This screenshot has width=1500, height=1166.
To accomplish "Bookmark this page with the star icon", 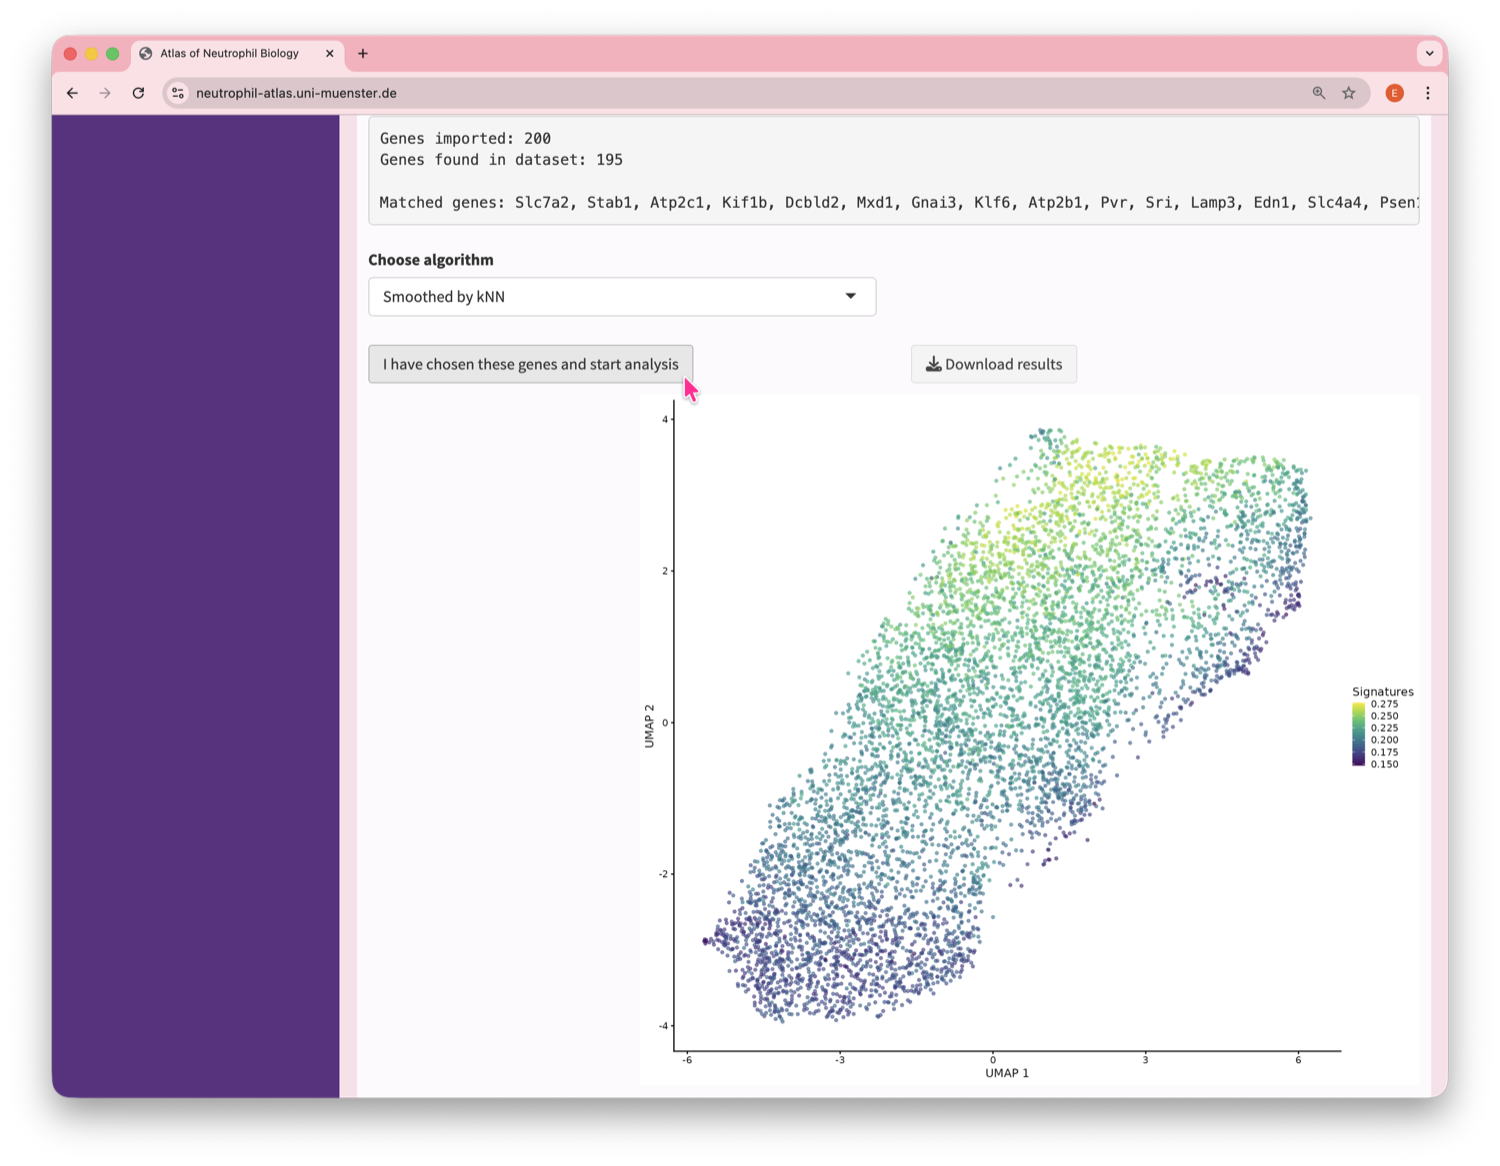I will click(1349, 93).
